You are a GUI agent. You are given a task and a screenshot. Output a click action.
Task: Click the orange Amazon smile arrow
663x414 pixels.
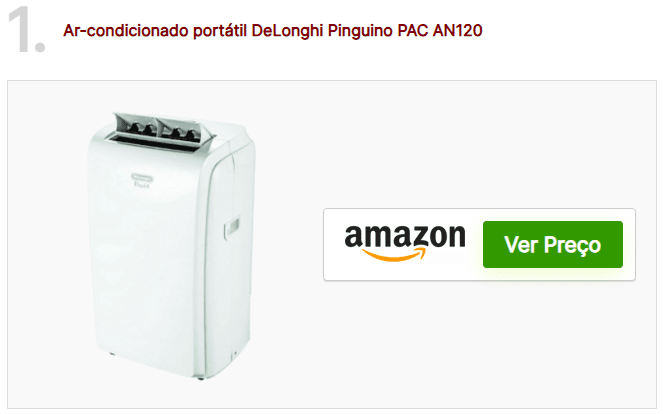click(394, 255)
